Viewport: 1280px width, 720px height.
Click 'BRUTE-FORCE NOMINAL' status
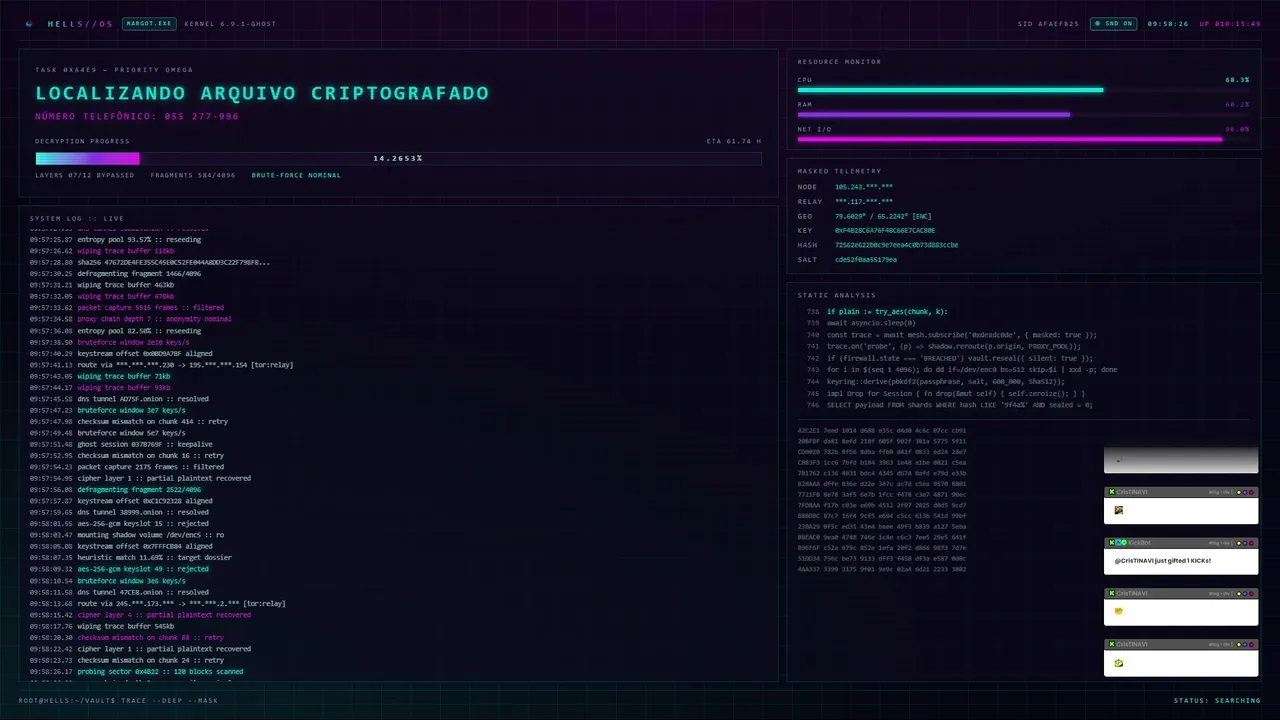point(296,175)
